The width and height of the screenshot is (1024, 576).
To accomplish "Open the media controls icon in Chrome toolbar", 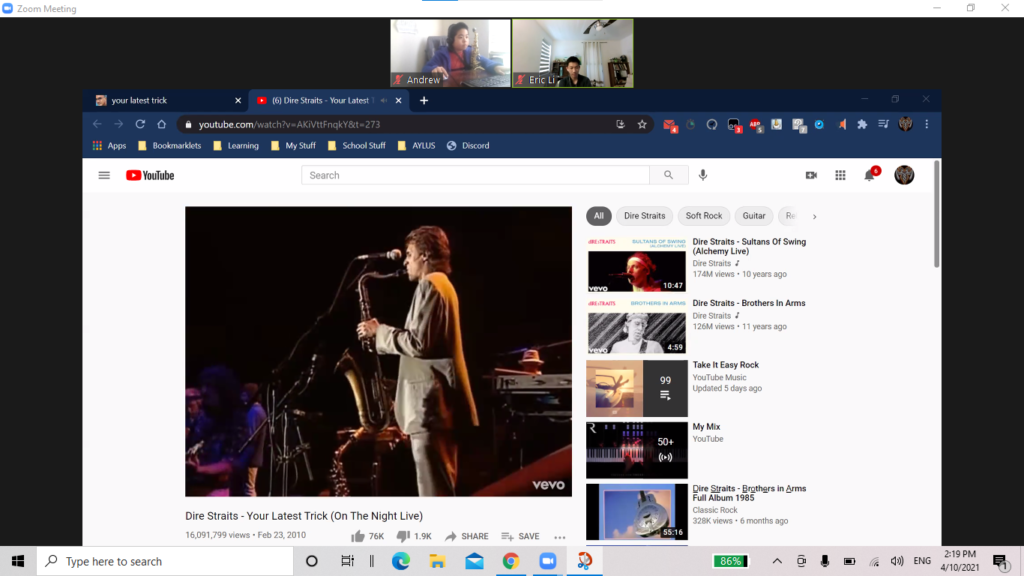I will (x=884, y=124).
